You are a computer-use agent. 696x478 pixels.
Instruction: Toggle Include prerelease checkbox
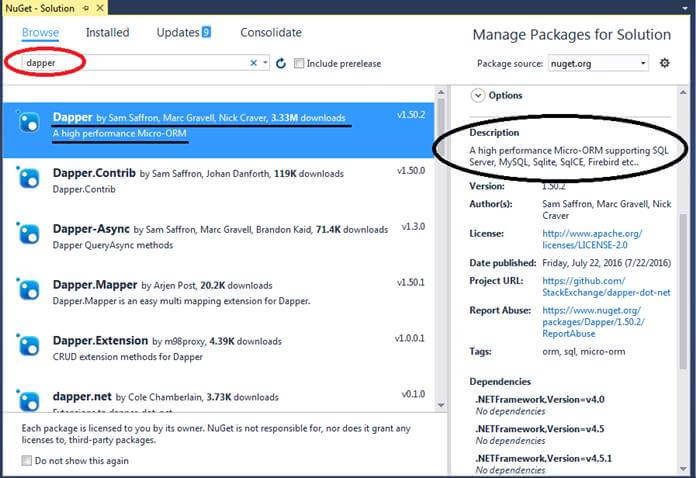pos(299,63)
